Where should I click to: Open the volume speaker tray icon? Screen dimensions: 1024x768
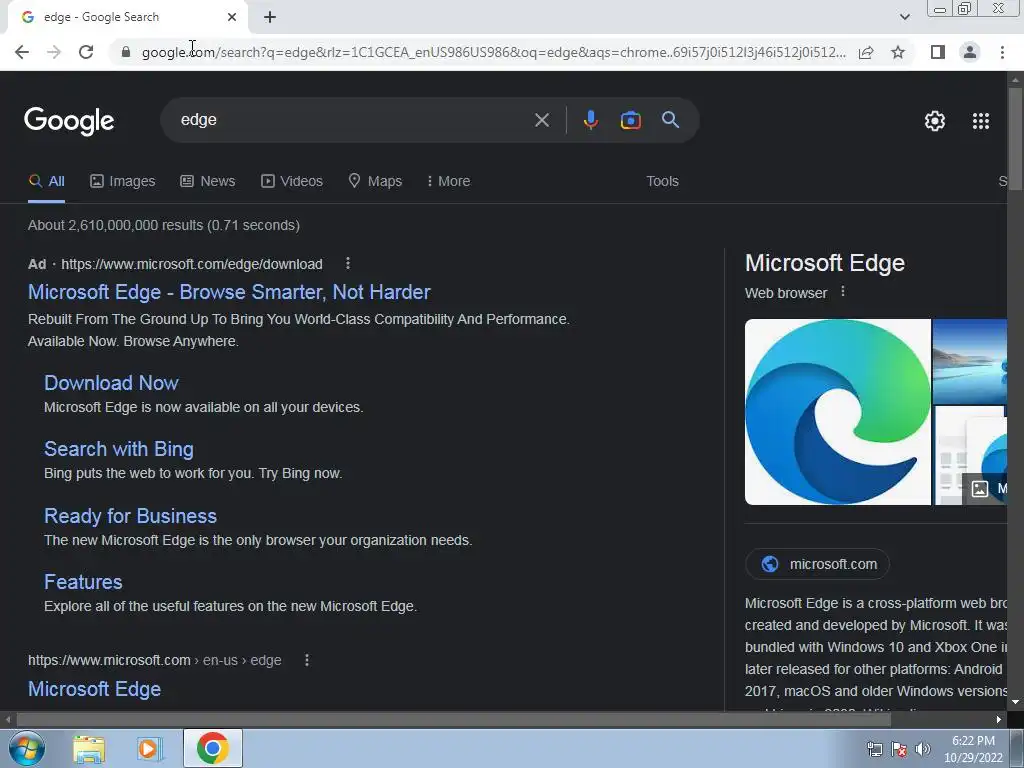pyautogui.click(x=923, y=749)
